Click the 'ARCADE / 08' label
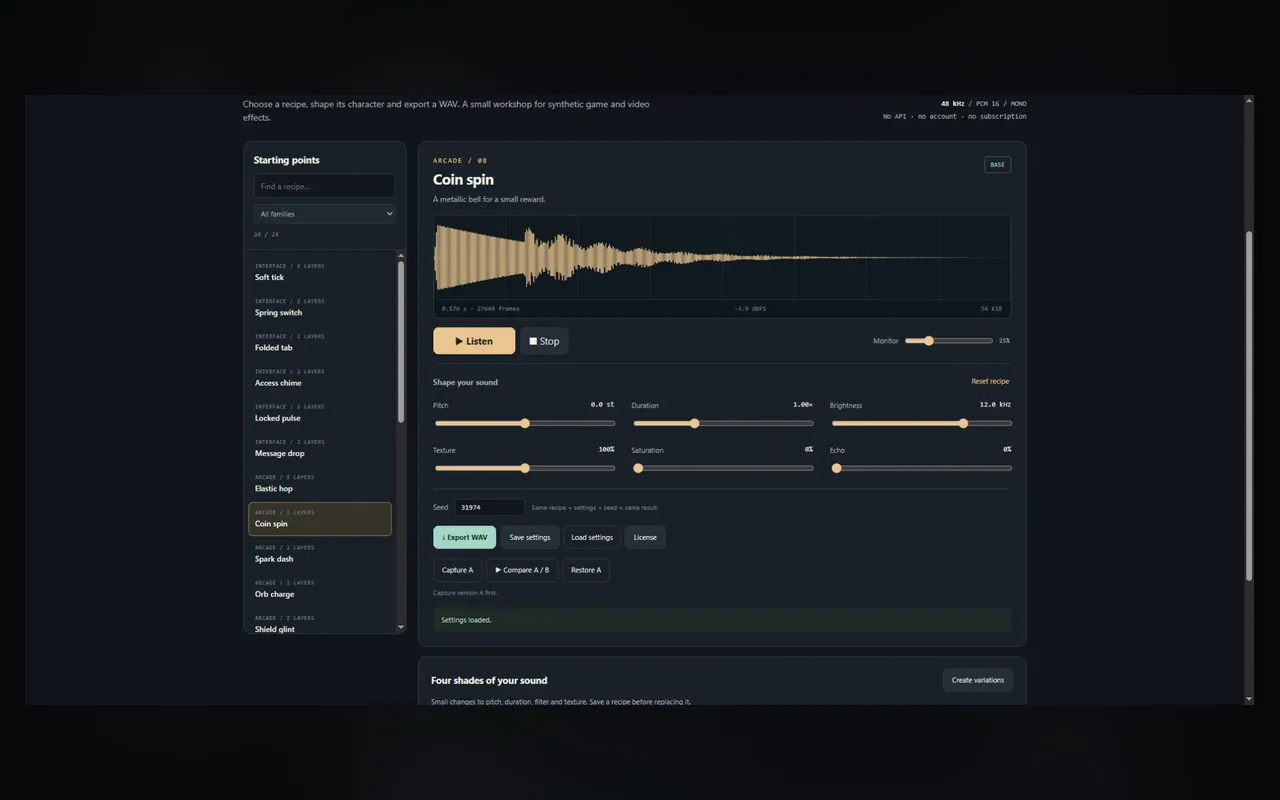The width and height of the screenshot is (1280, 800). (x=460, y=160)
